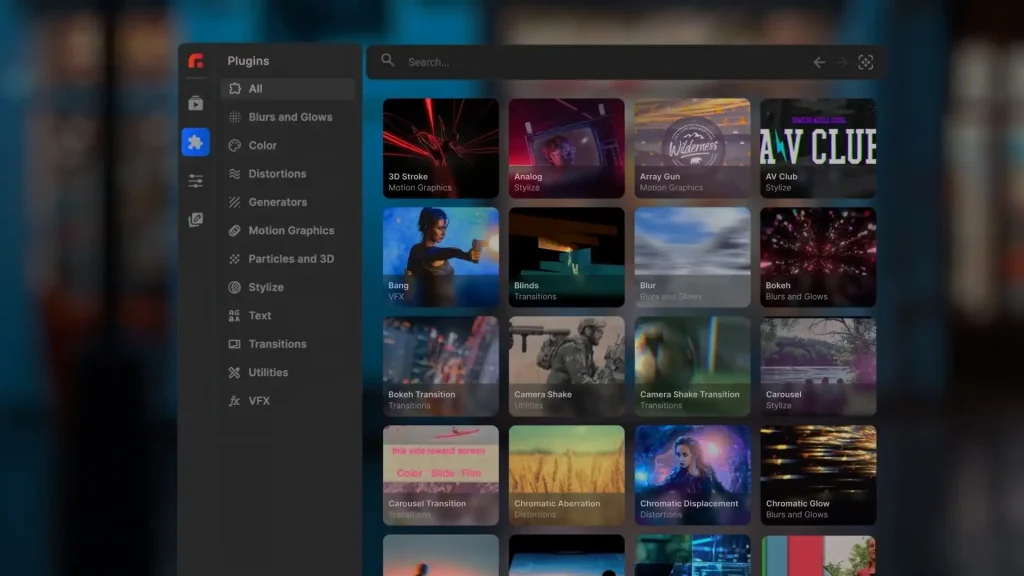The width and height of the screenshot is (1024, 576).
Task: Open the Blurs and Glows category
Action: click(288, 117)
